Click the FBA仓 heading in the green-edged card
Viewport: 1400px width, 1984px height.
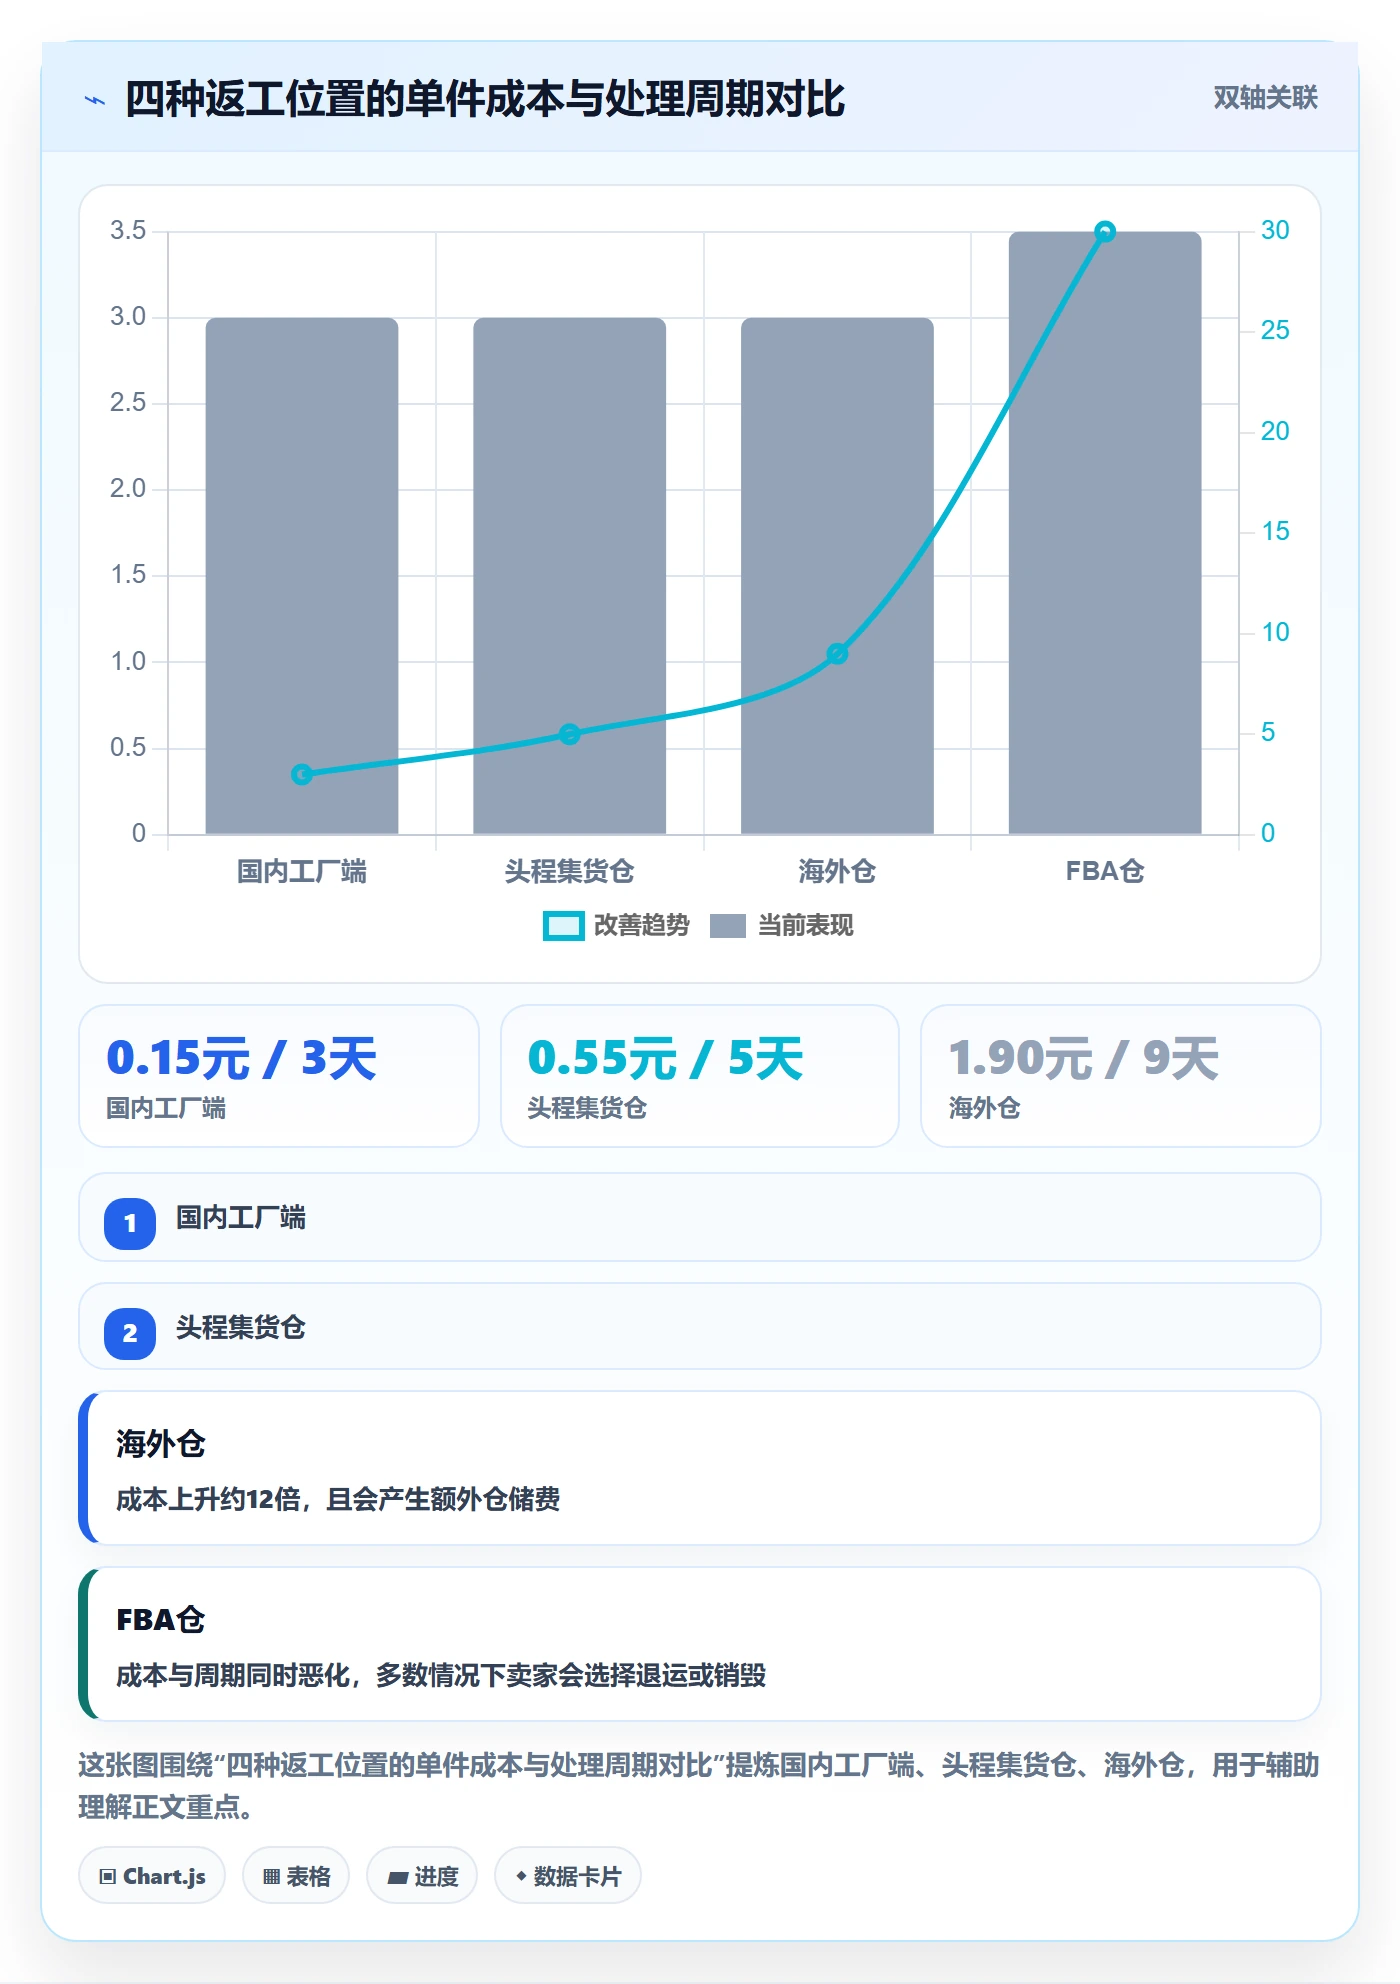click(x=161, y=1620)
